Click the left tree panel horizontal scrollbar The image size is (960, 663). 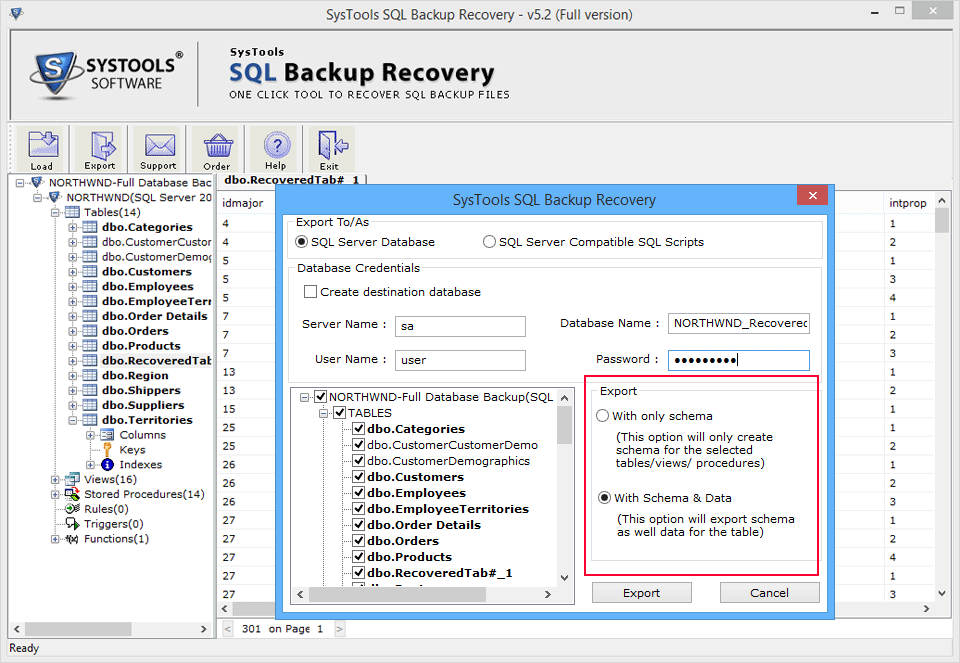click(78, 629)
